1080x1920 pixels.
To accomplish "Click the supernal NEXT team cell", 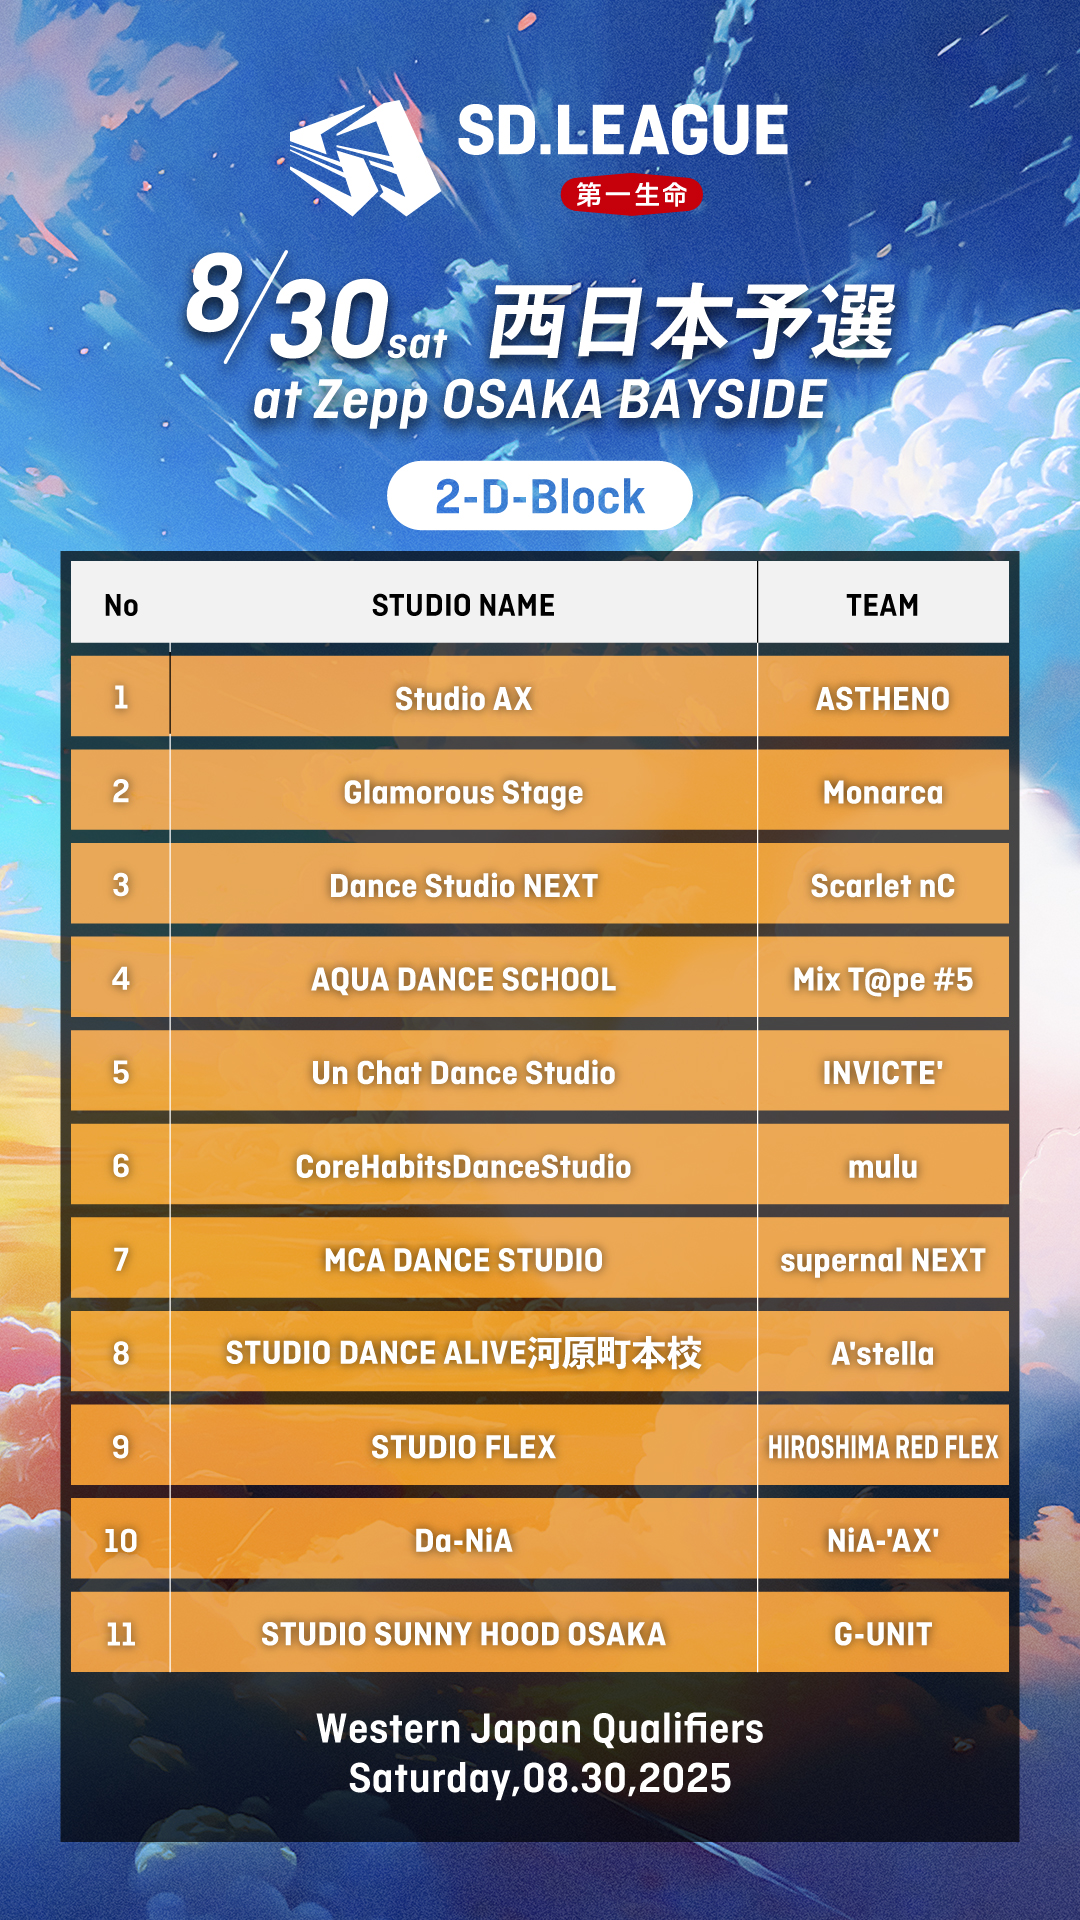I will click(882, 1260).
